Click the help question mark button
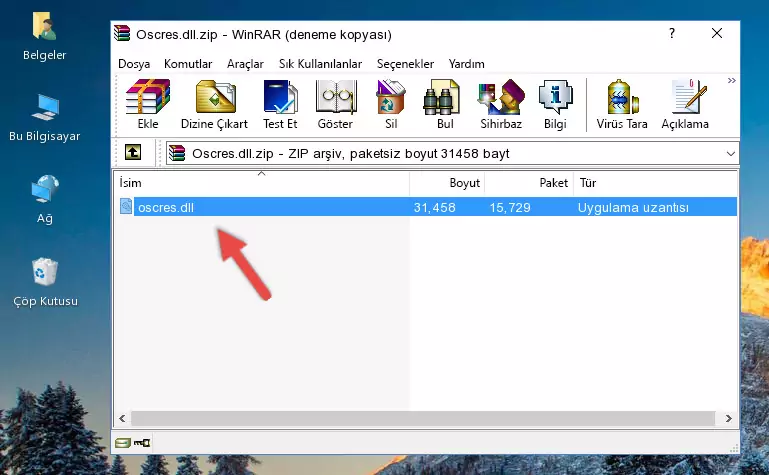The width and height of the screenshot is (769, 475). [x=672, y=33]
